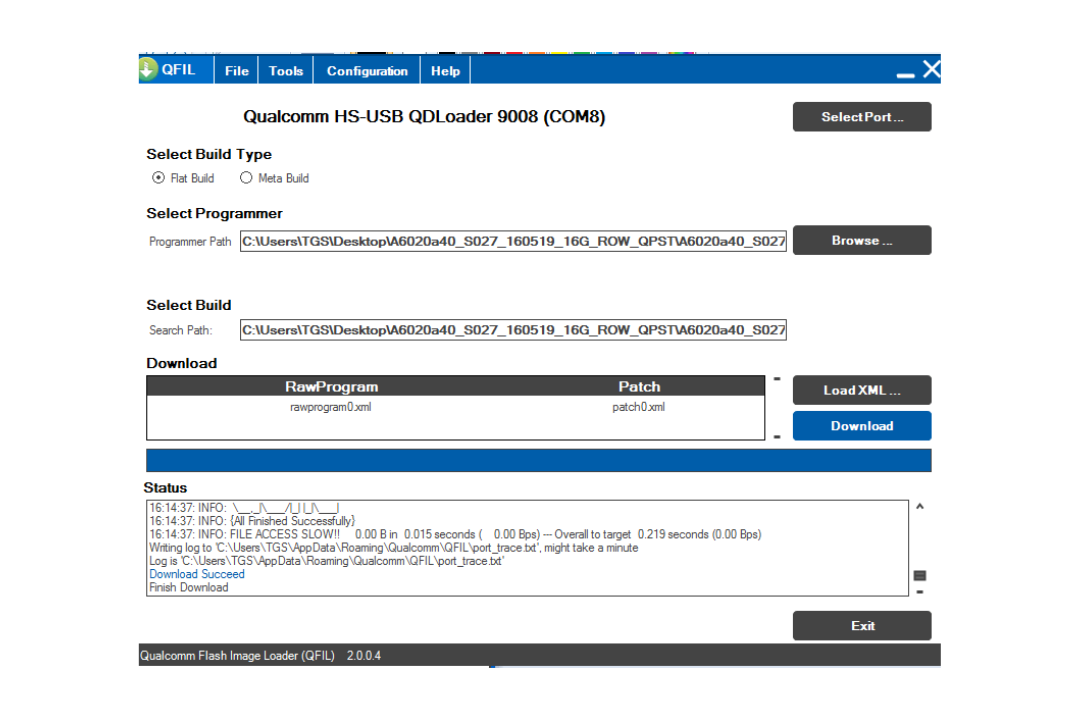The width and height of the screenshot is (1080, 720).
Task: Click the Patch column header
Action: [x=639, y=387]
